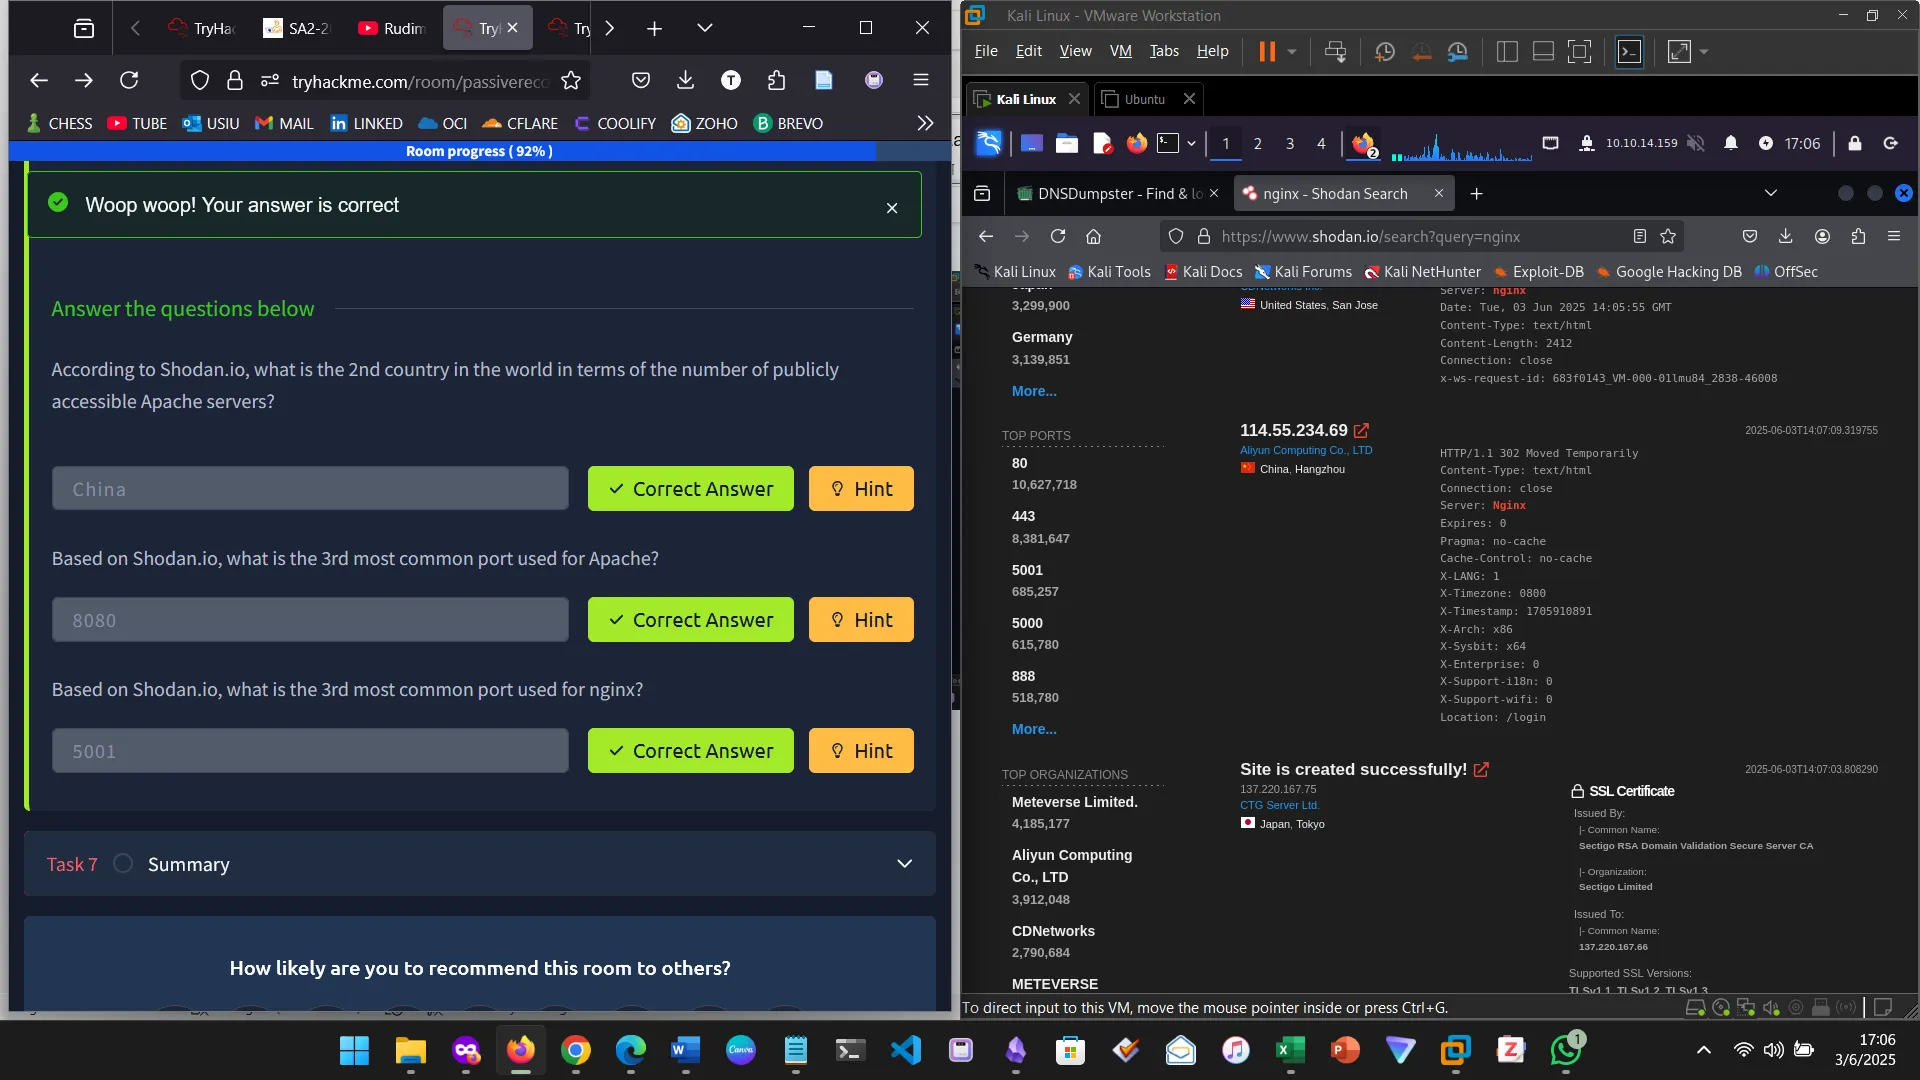The height and width of the screenshot is (1080, 1920).
Task: Lock the Kali screen with the padlock icon
Action: click(1854, 143)
